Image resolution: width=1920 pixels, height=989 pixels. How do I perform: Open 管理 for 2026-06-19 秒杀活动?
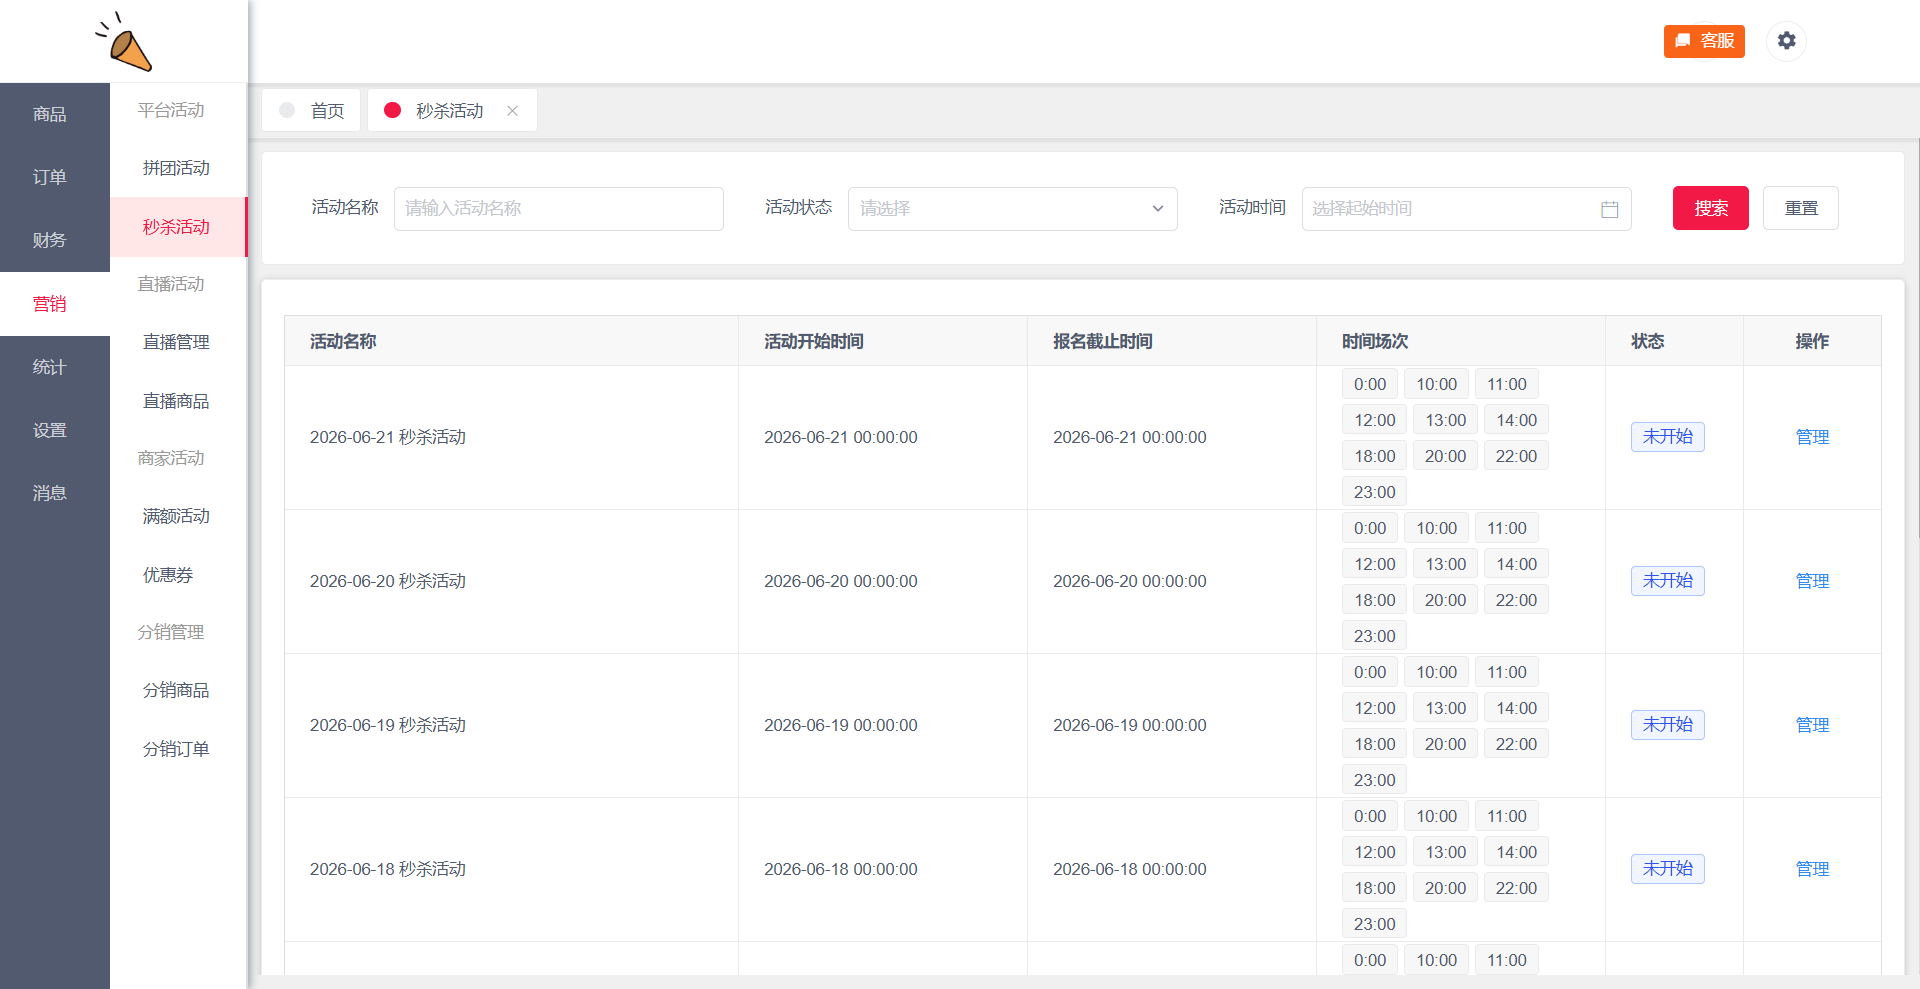click(1812, 725)
